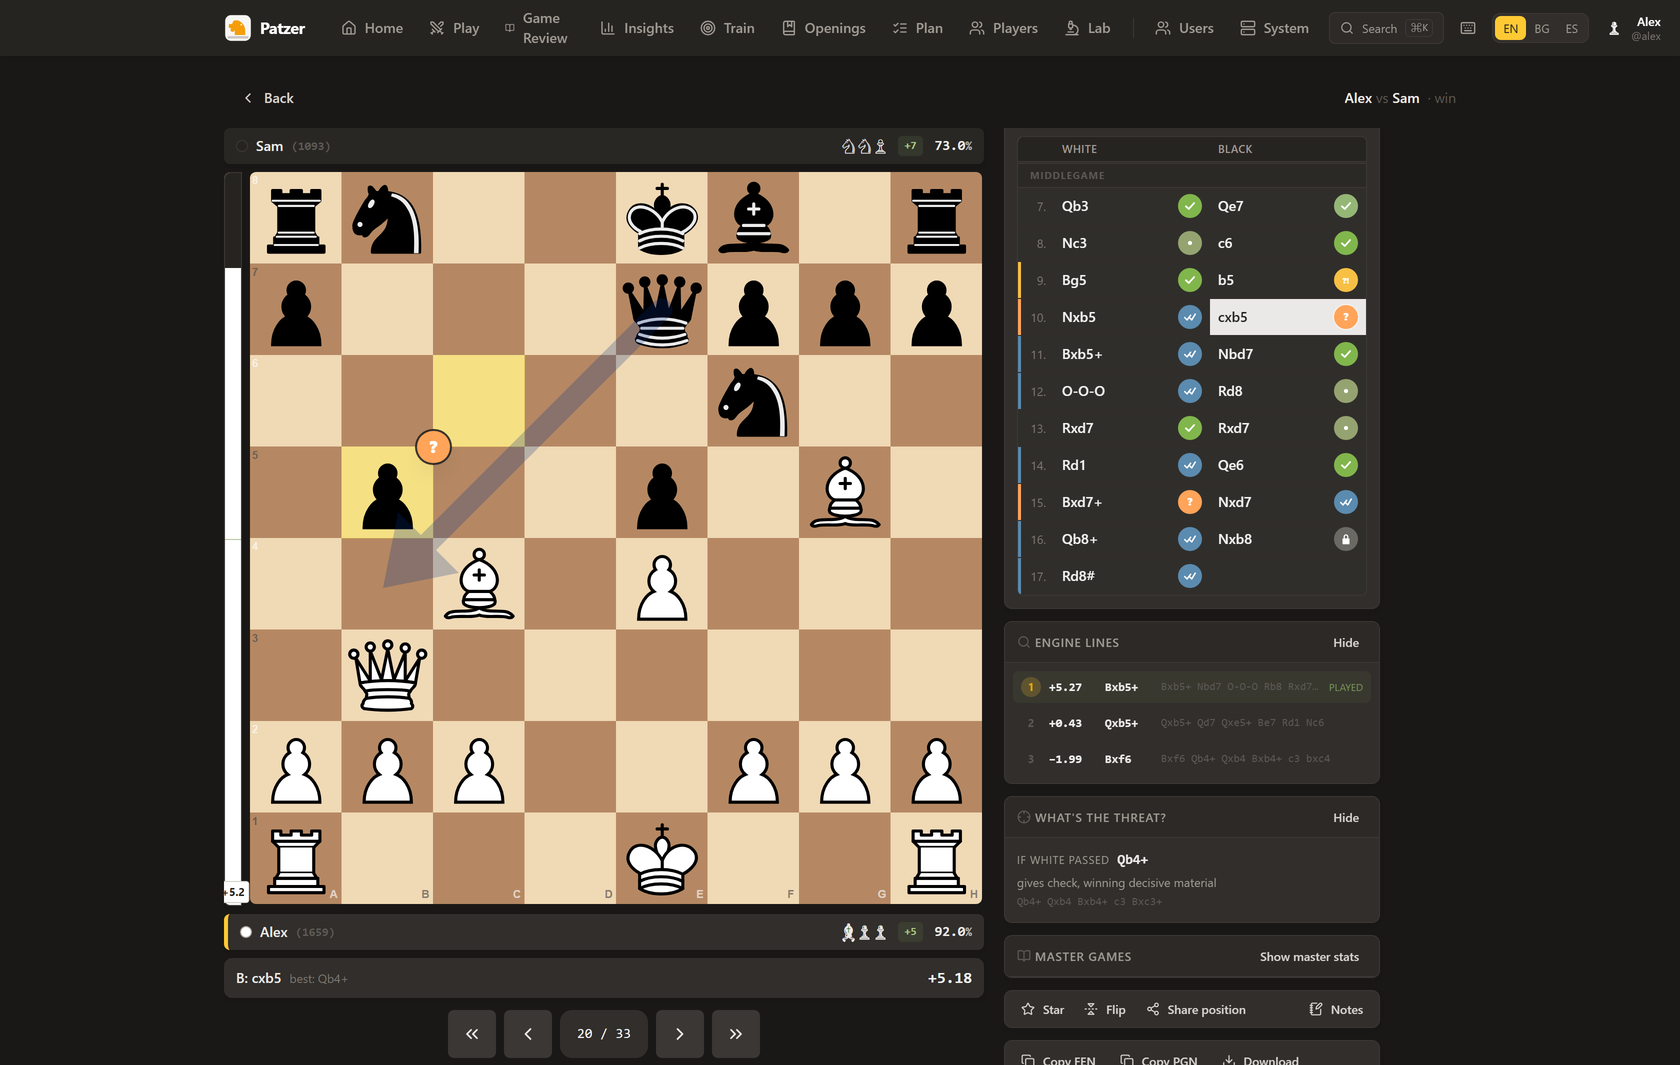Click mistake icon beside cxb5
This screenshot has width=1680, height=1065.
[x=1346, y=317]
